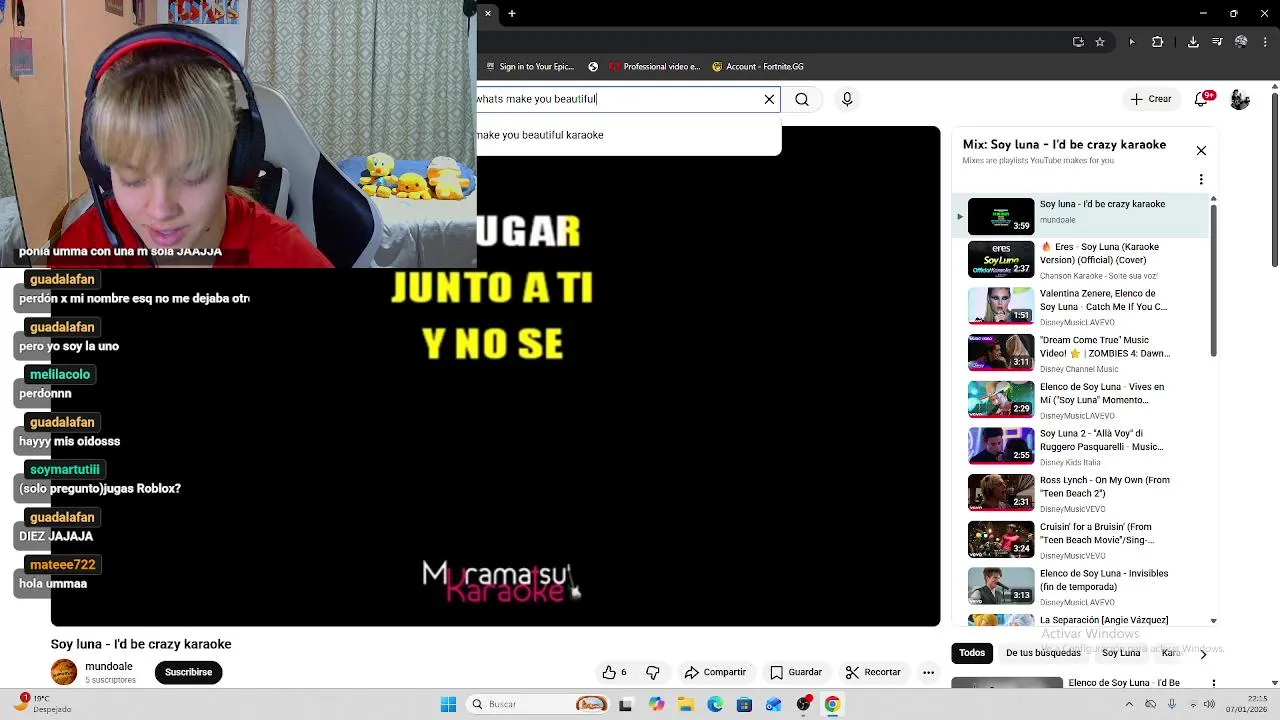Open the Mix playlist three-dot options
This screenshot has width=1280, height=720.
point(1201,180)
